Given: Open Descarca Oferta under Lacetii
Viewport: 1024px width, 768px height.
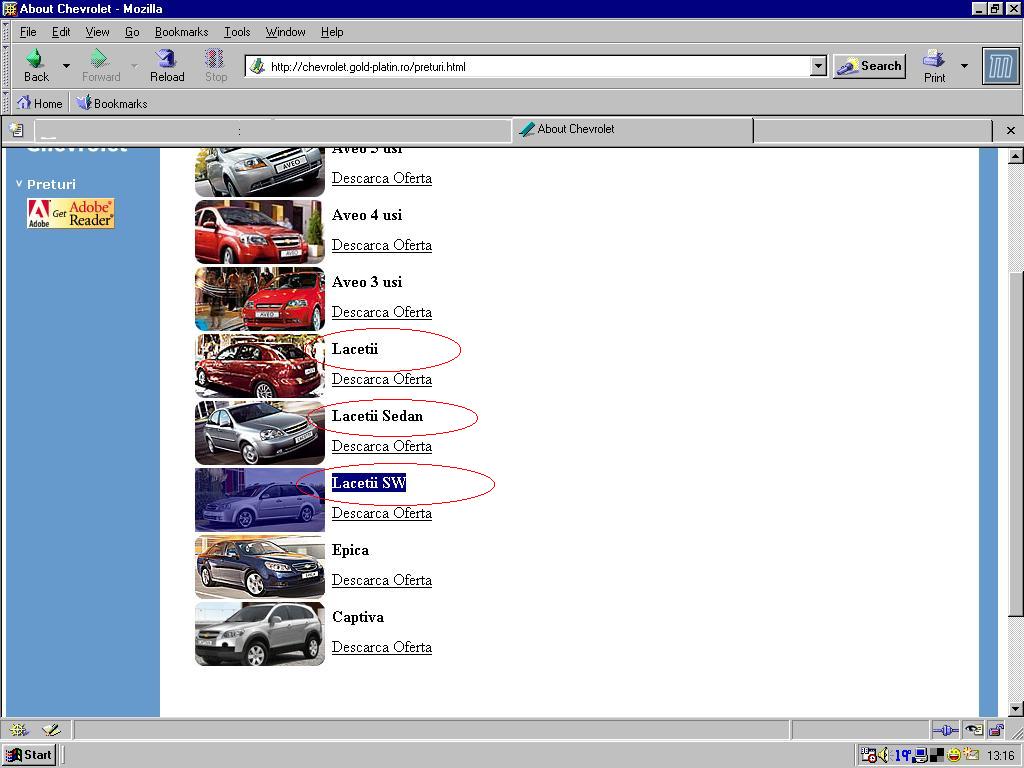Looking at the screenshot, I should click(381, 379).
